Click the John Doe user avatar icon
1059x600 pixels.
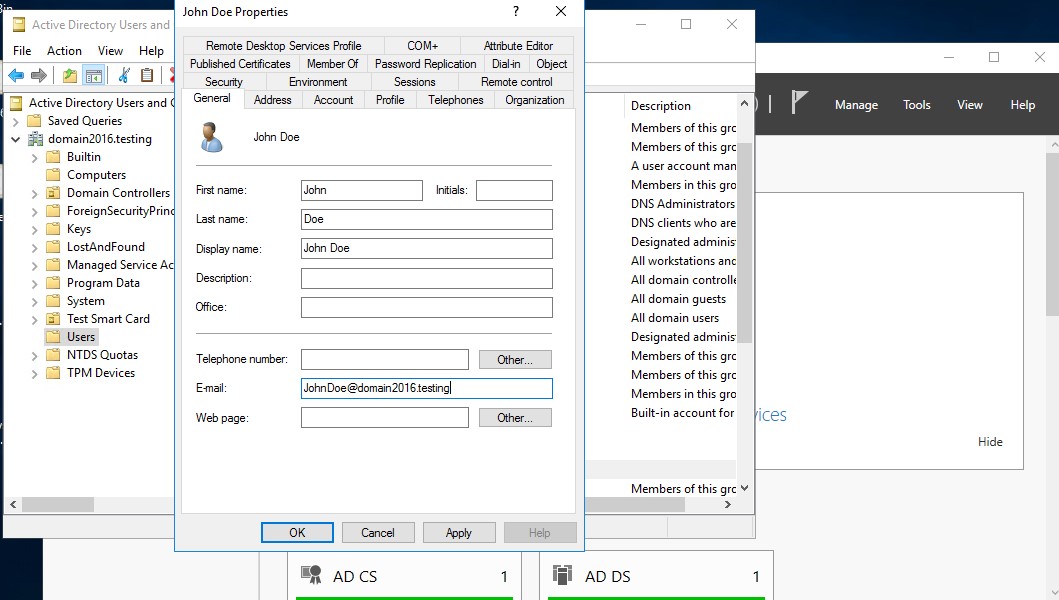(211, 137)
